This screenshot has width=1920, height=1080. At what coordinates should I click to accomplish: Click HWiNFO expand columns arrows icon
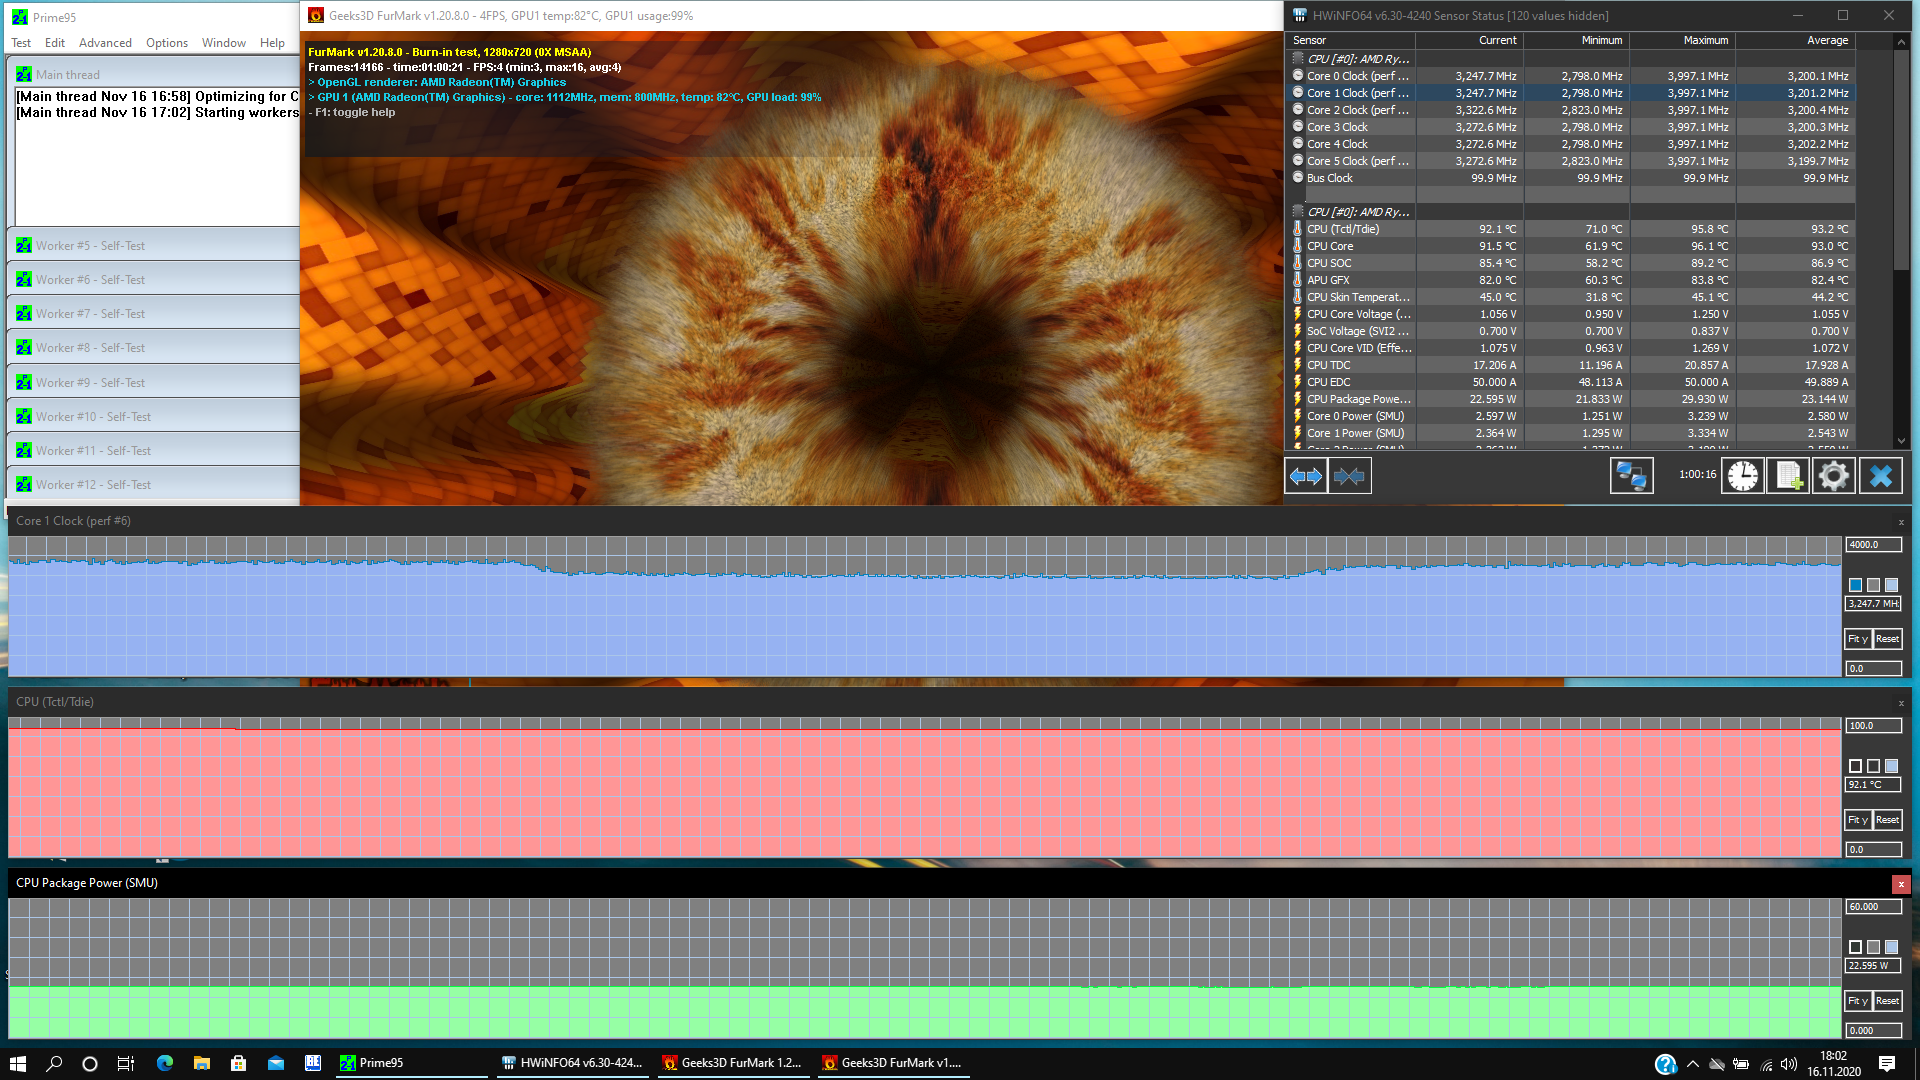[x=1306, y=476]
